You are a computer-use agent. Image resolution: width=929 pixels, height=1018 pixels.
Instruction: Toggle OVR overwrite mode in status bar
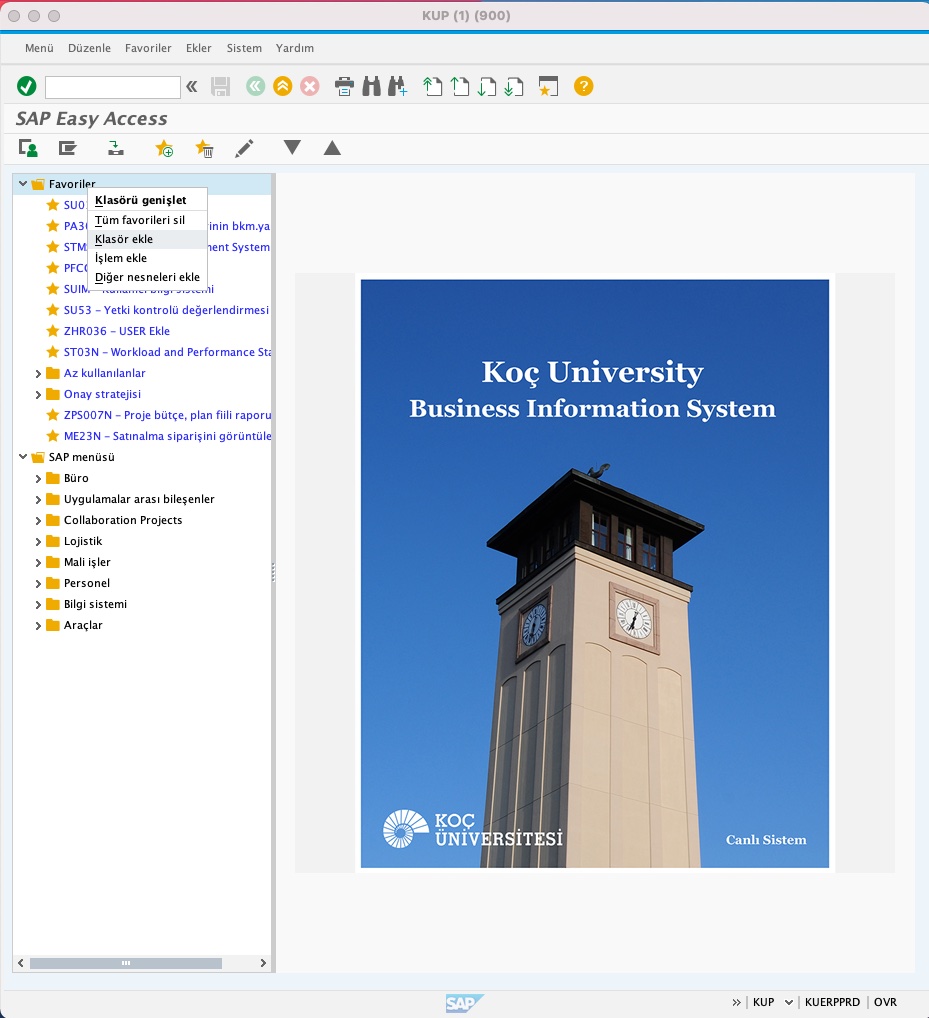885,1001
